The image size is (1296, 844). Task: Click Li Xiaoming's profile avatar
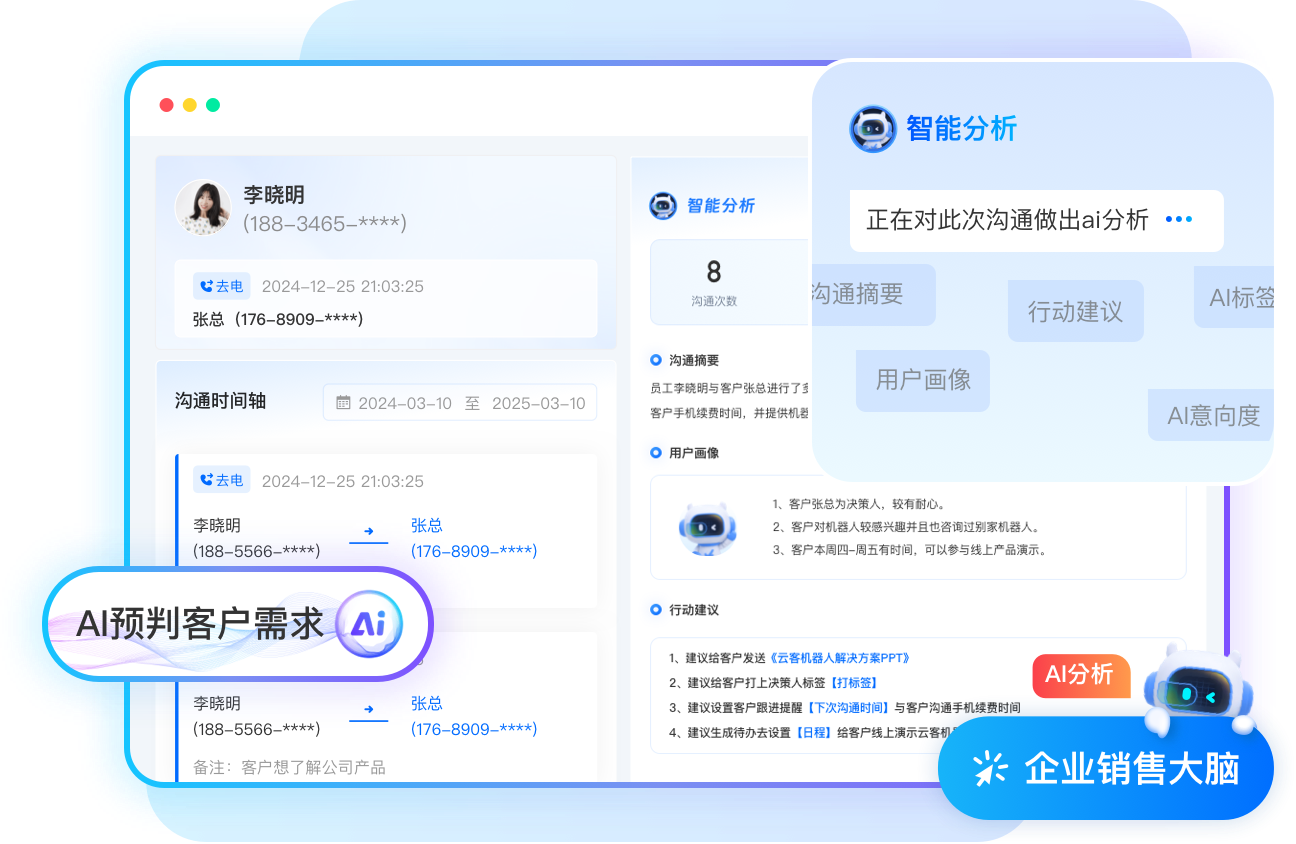203,207
